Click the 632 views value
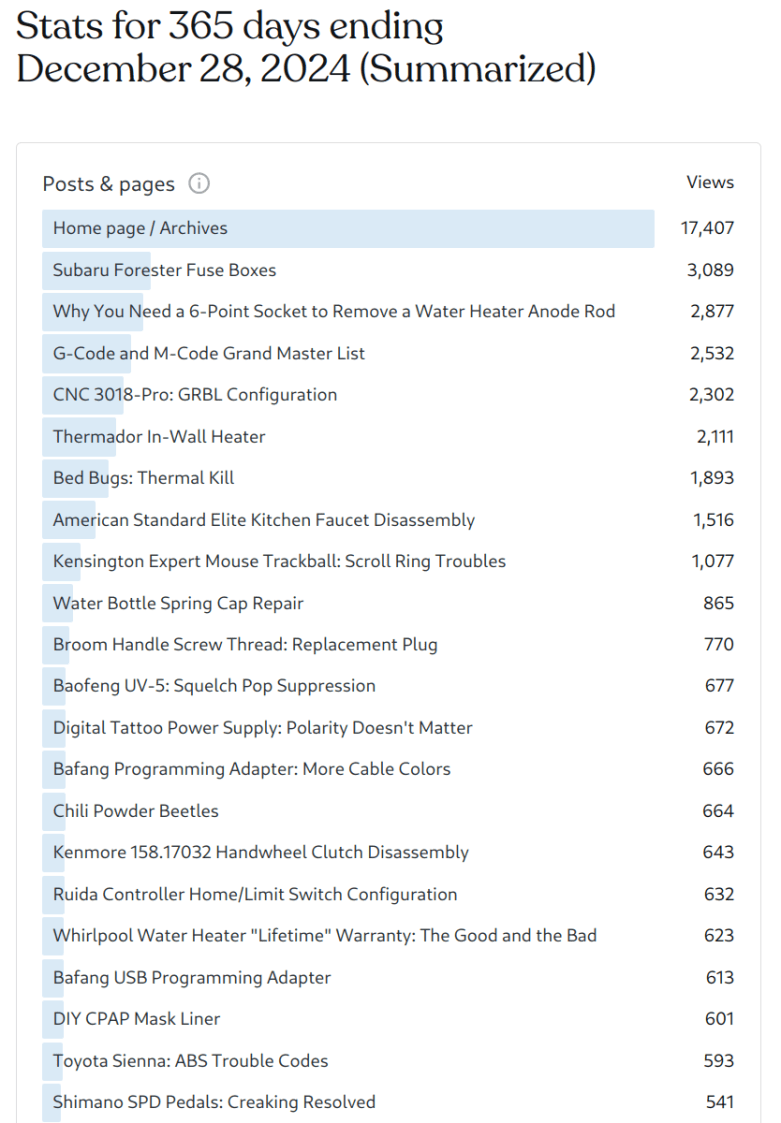 click(x=719, y=895)
